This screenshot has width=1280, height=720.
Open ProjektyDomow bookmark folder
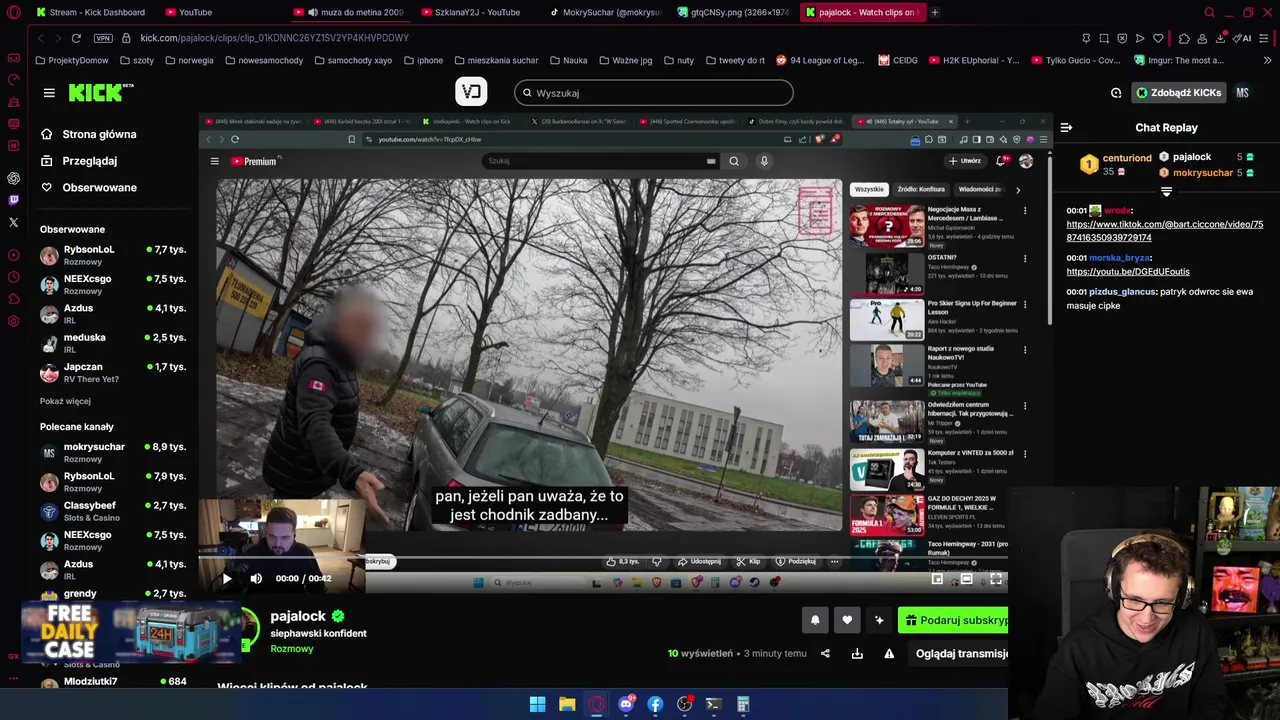pos(71,60)
